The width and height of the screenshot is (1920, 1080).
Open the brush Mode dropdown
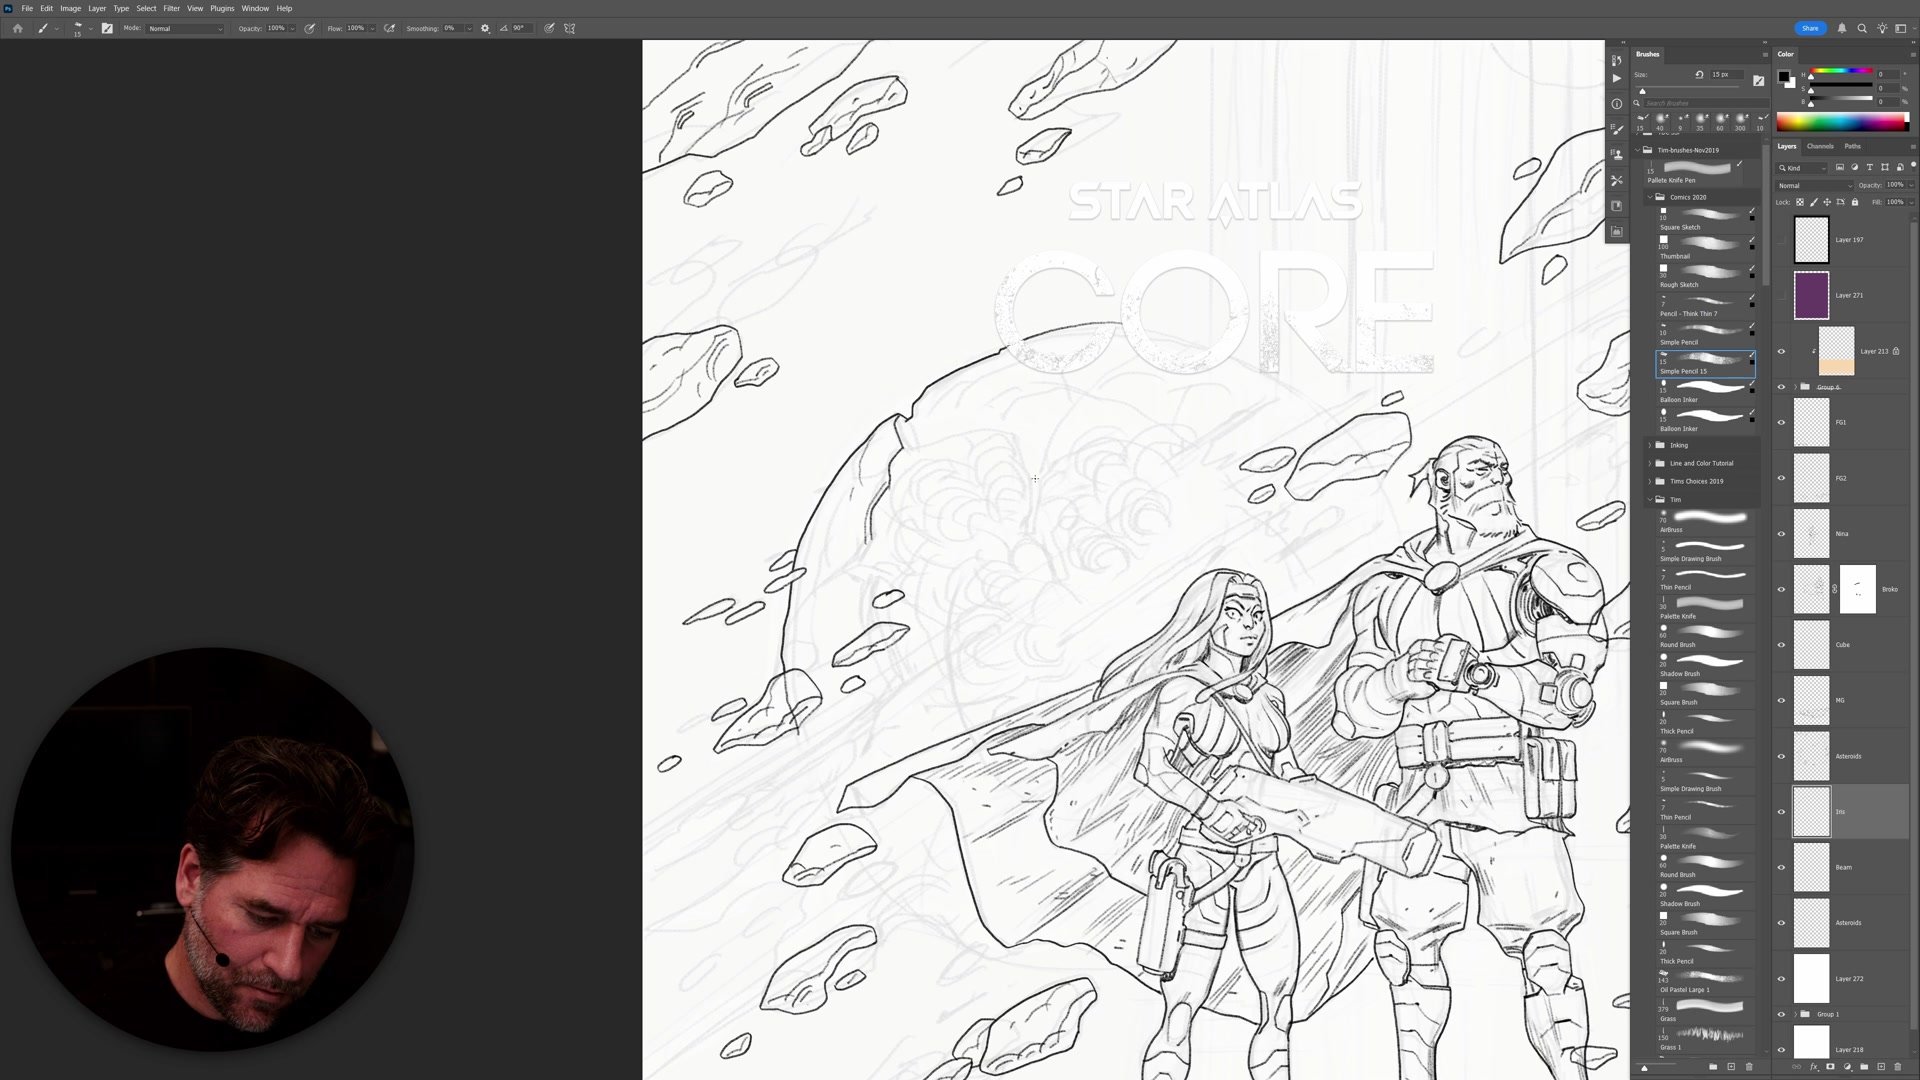point(185,28)
